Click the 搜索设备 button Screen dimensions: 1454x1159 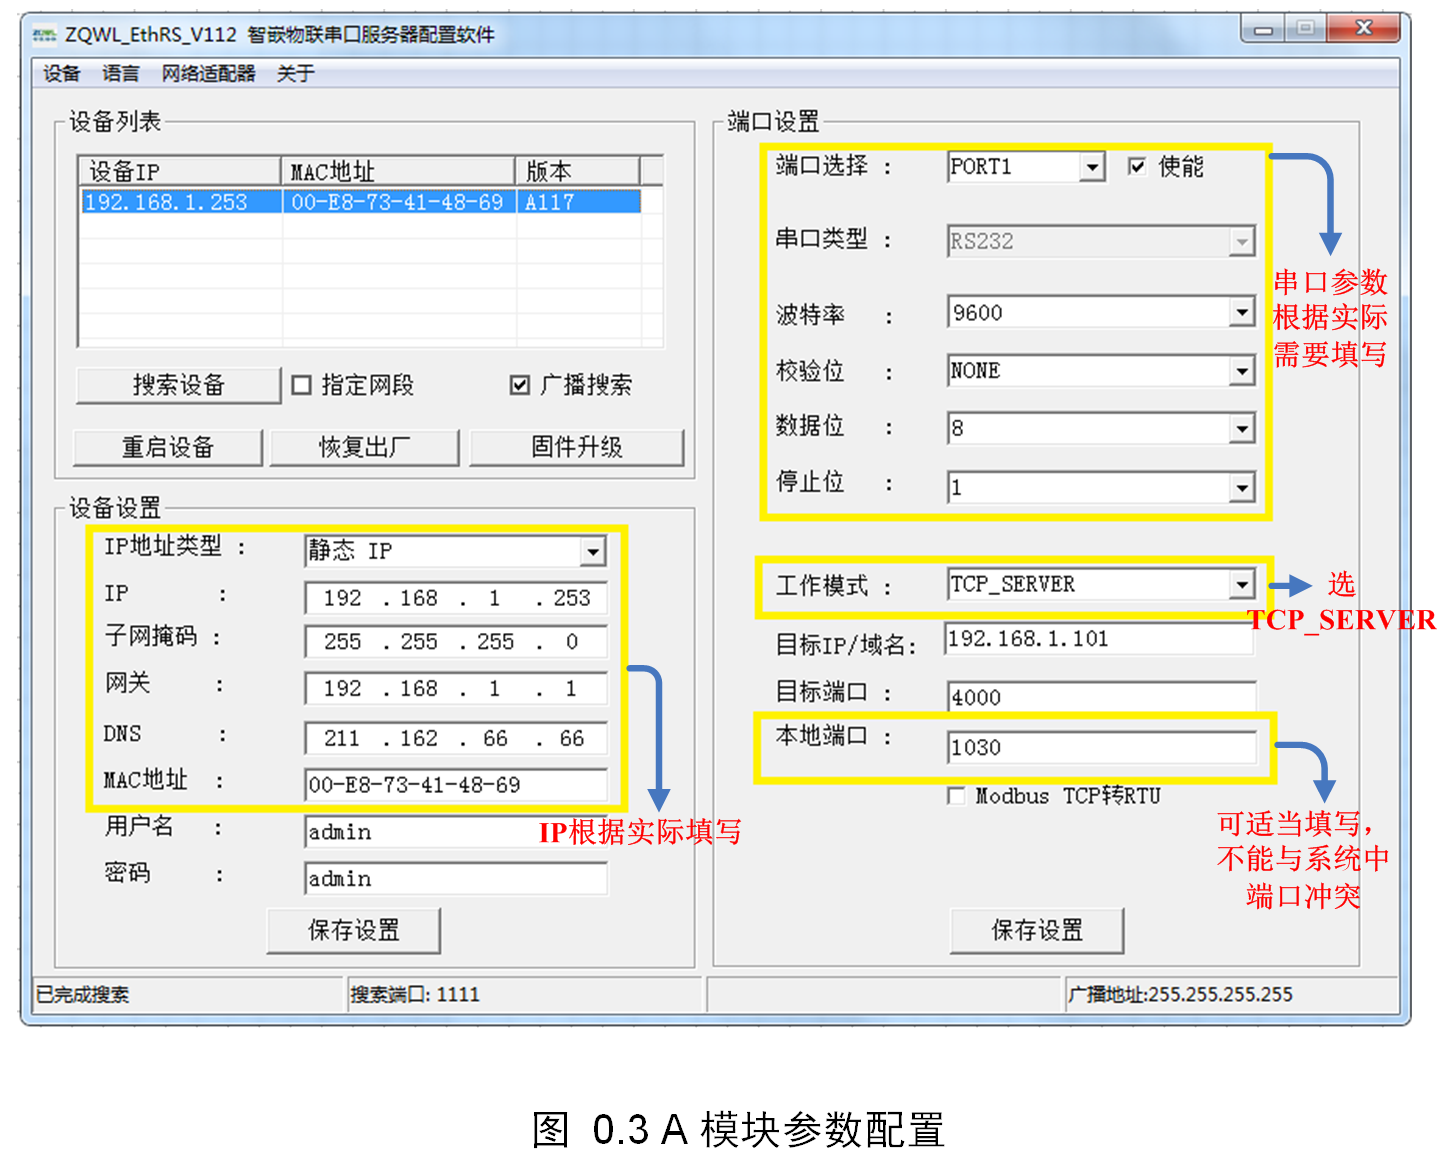click(x=178, y=385)
